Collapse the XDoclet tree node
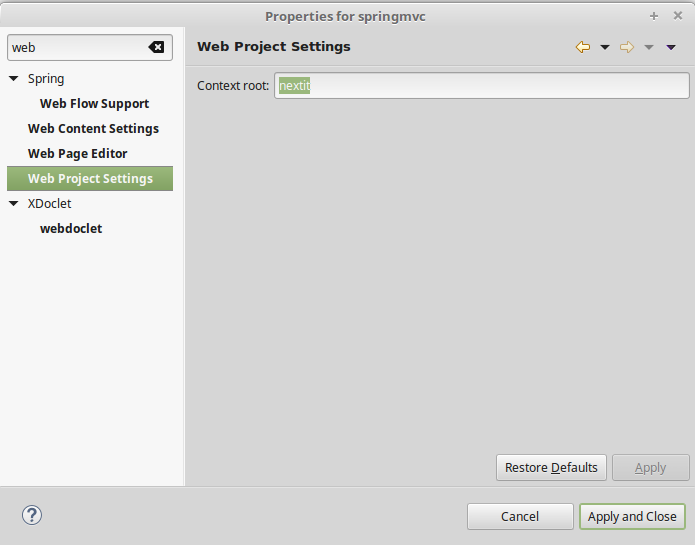The width and height of the screenshot is (695, 545). 14,203
